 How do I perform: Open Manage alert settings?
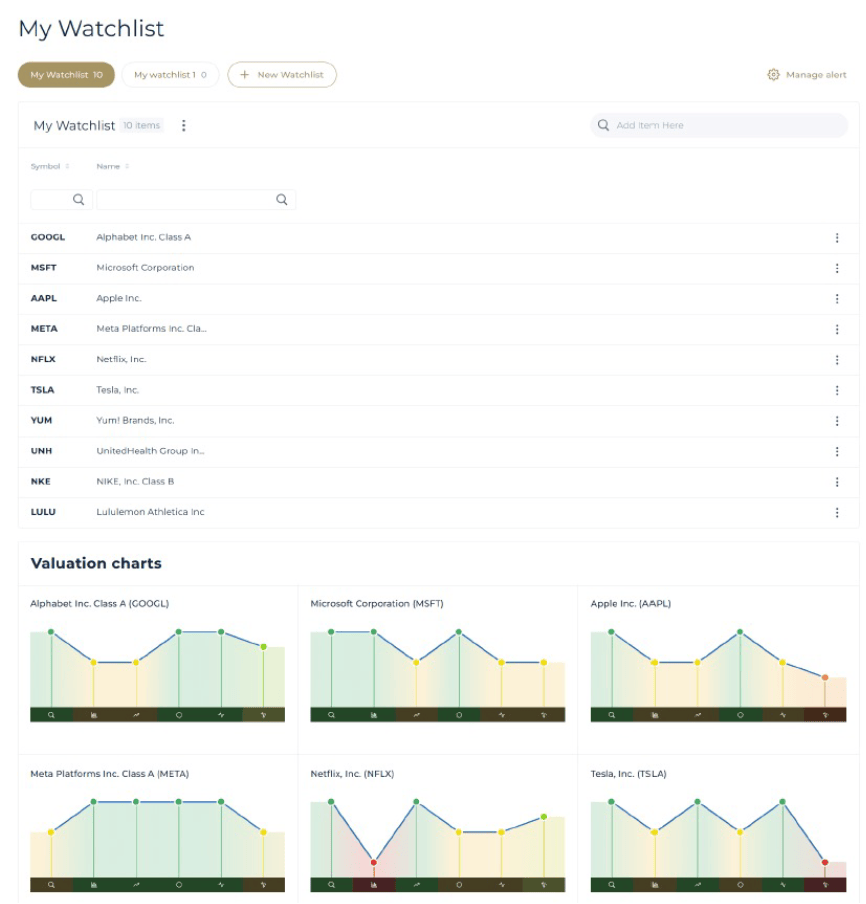(x=807, y=75)
